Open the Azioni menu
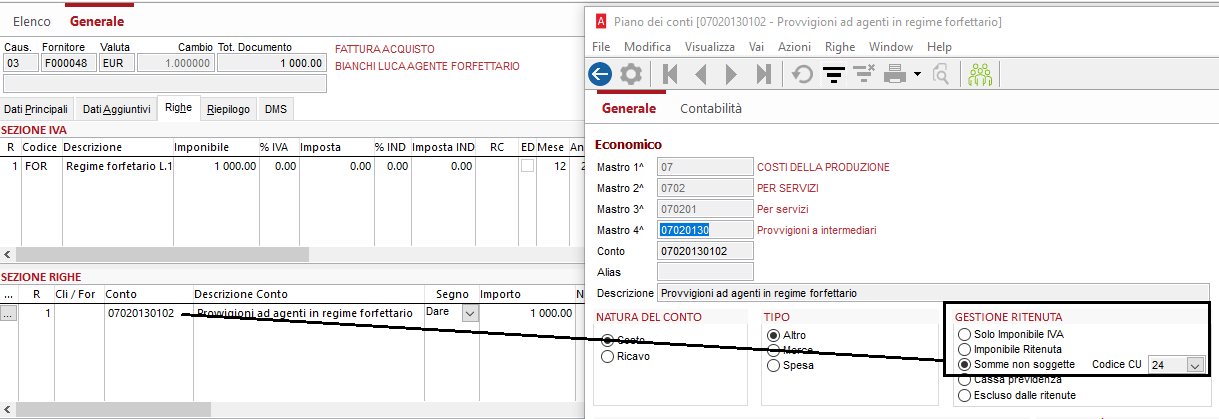Screen dimensions: 1219x419 tap(795, 47)
